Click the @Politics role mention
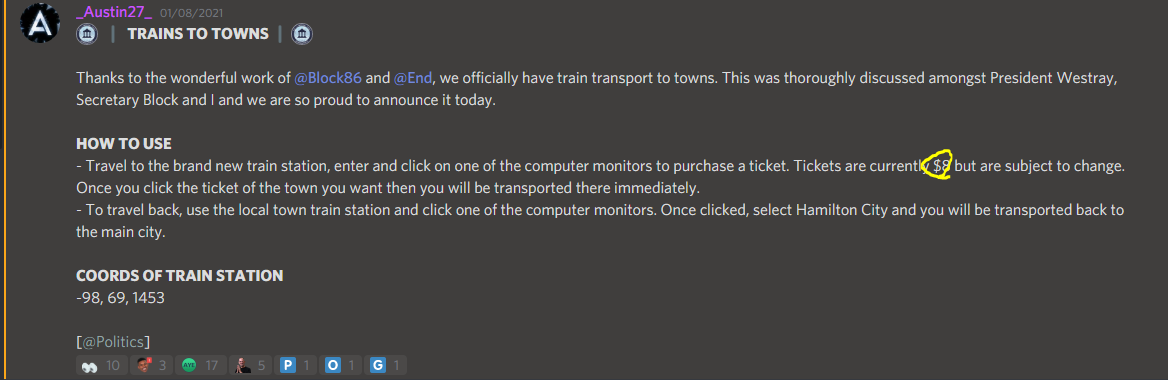 113,342
